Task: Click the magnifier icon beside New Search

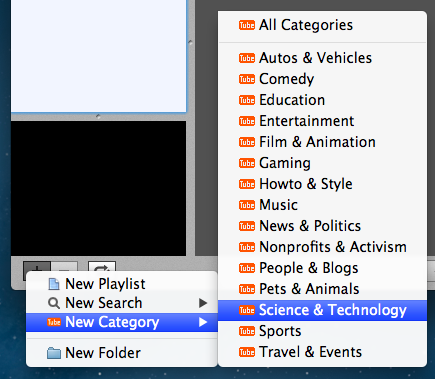Action: [54, 303]
